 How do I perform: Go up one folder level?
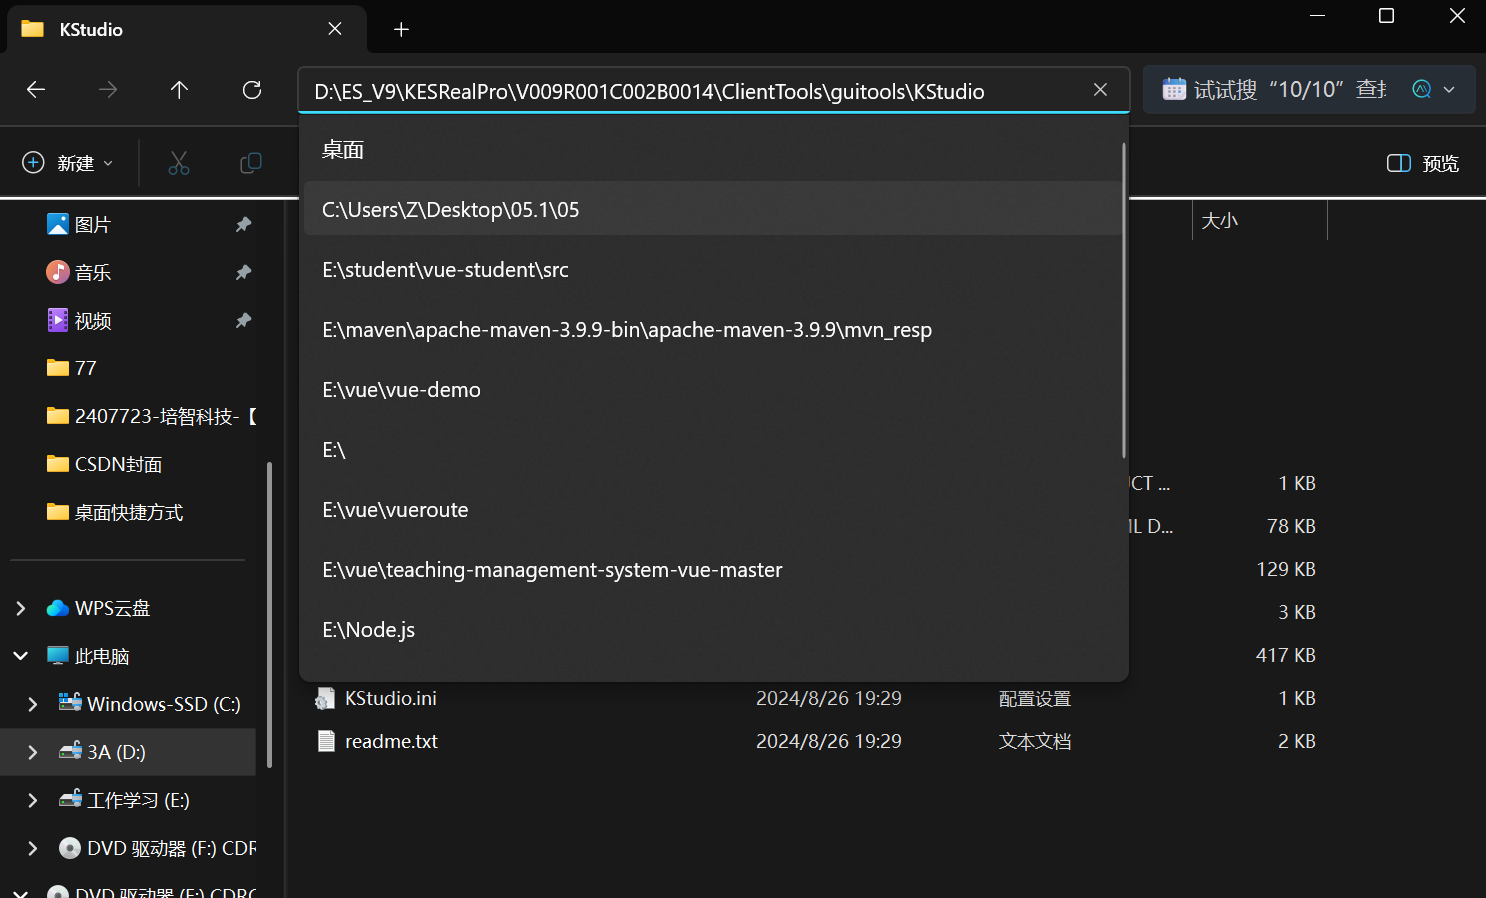(180, 90)
